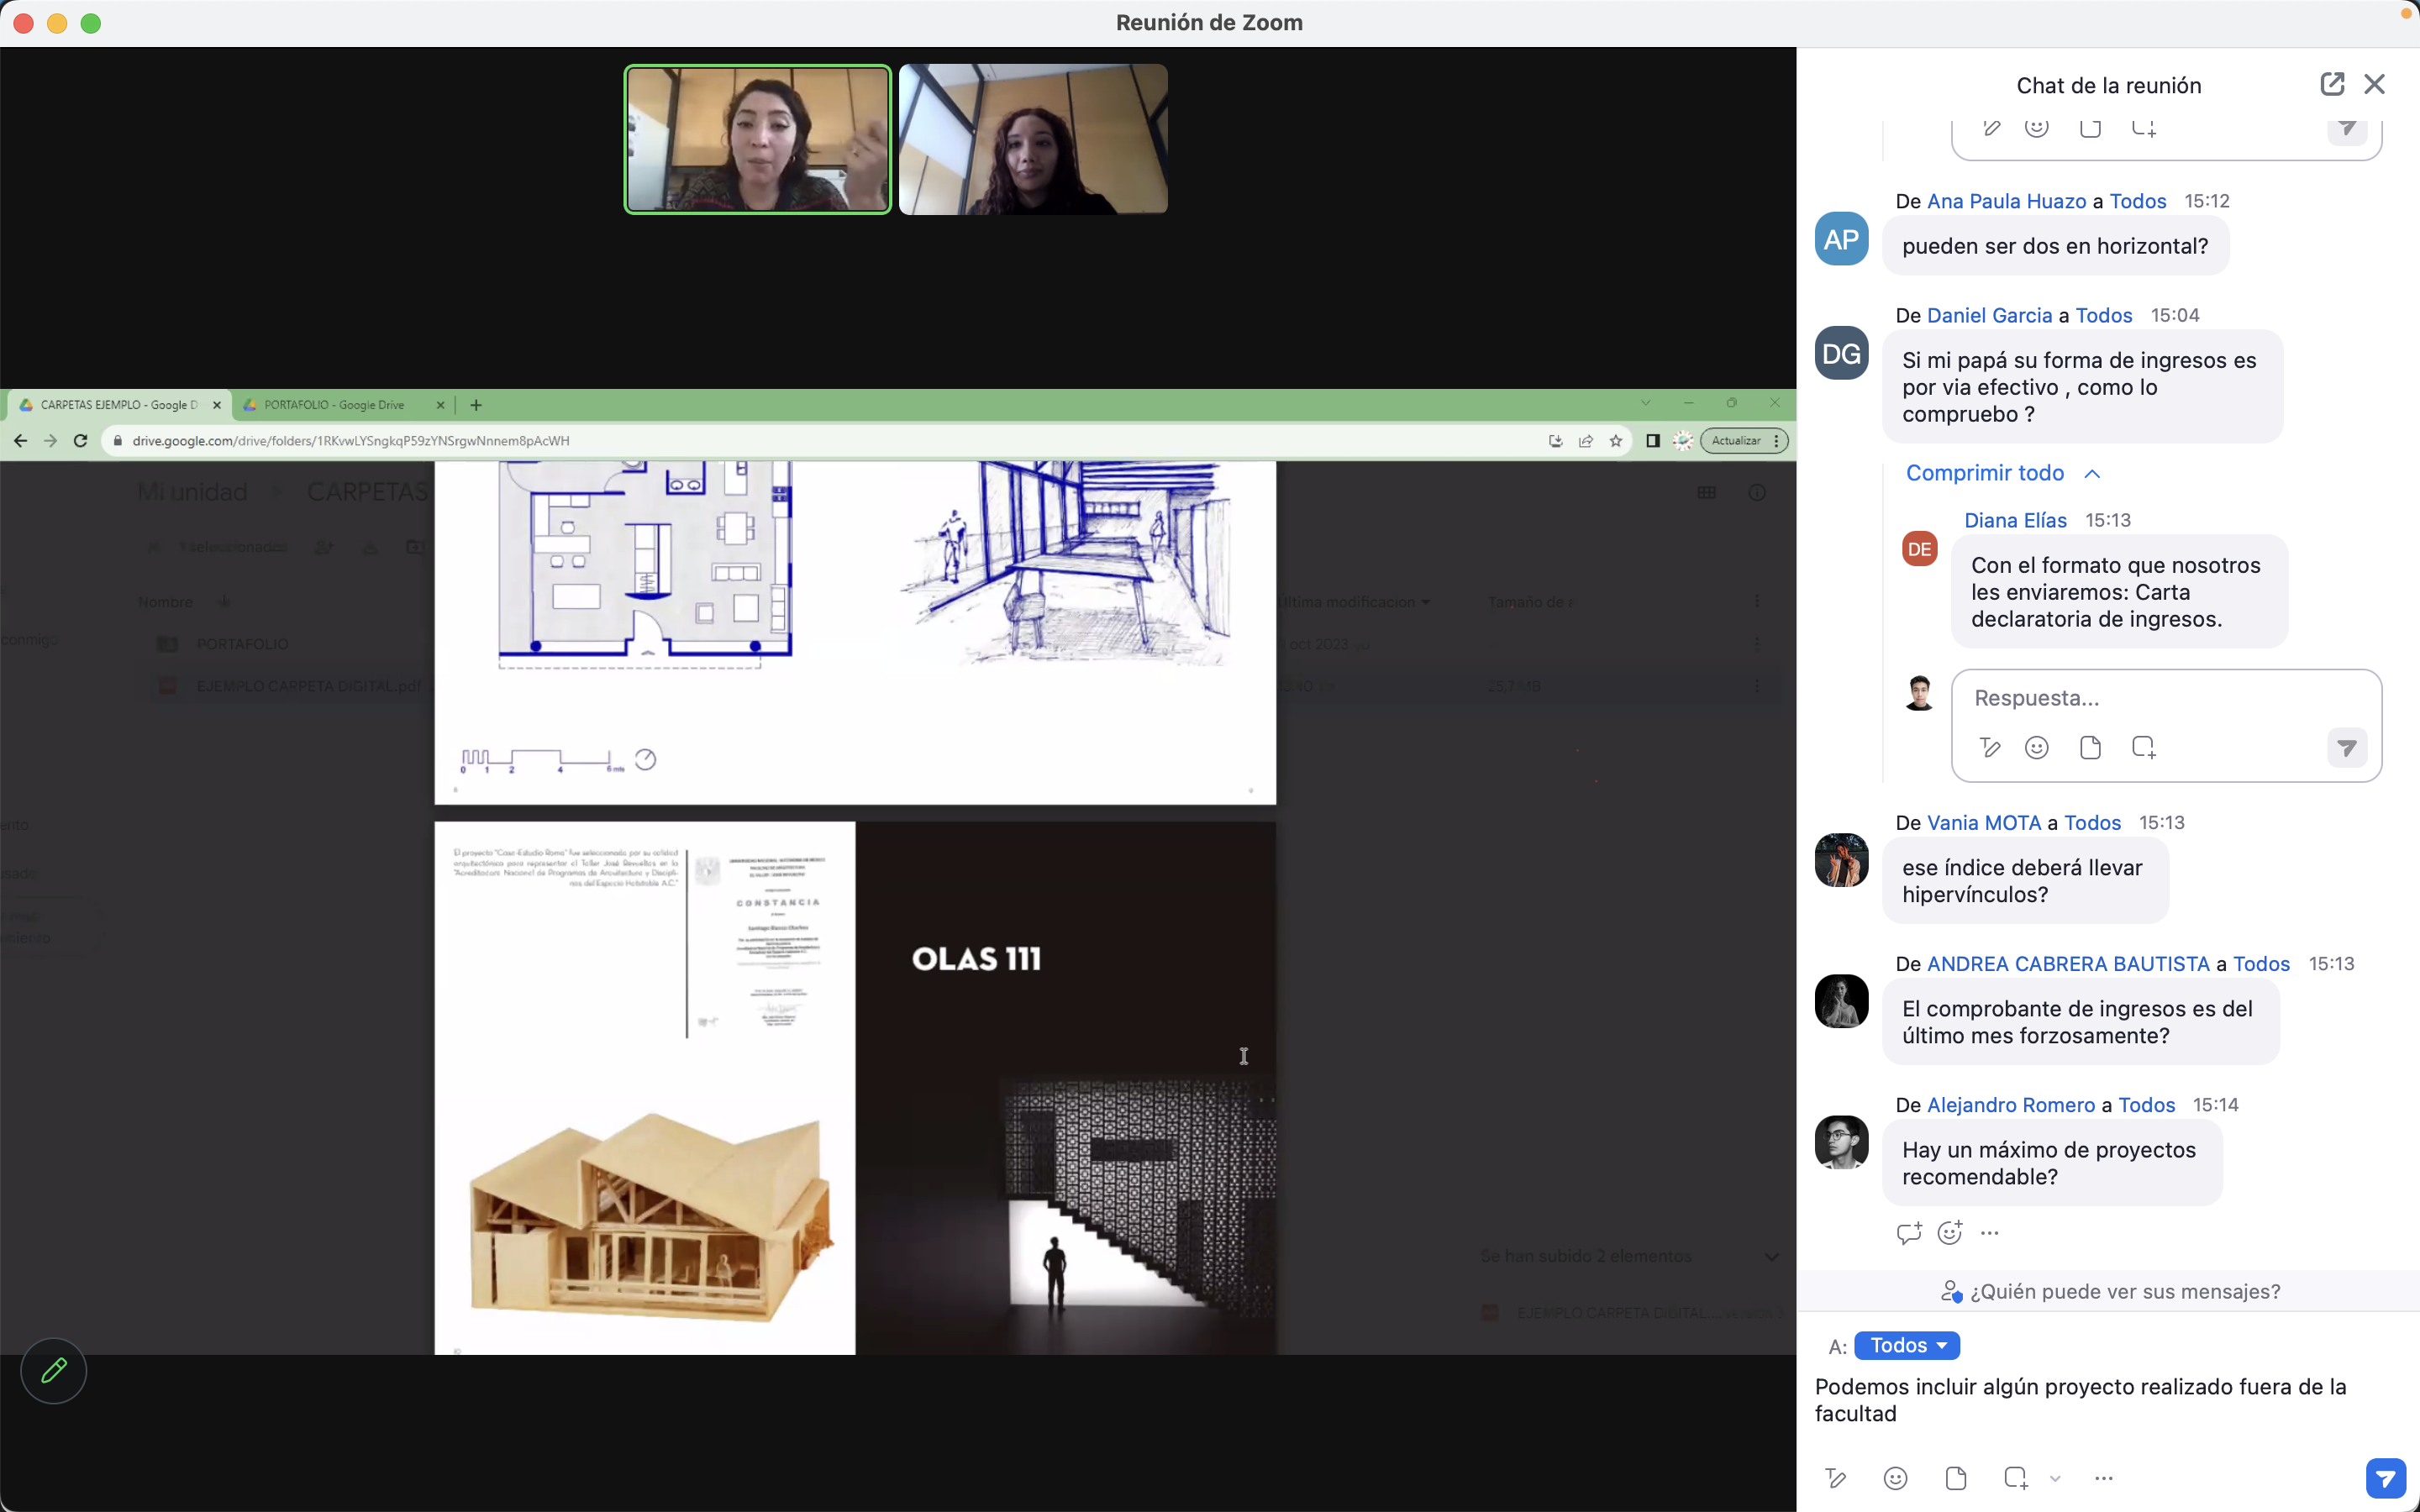Send the typed chat message
The width and height of the screenshot is (2420, 1512).
[2385, 1478]
